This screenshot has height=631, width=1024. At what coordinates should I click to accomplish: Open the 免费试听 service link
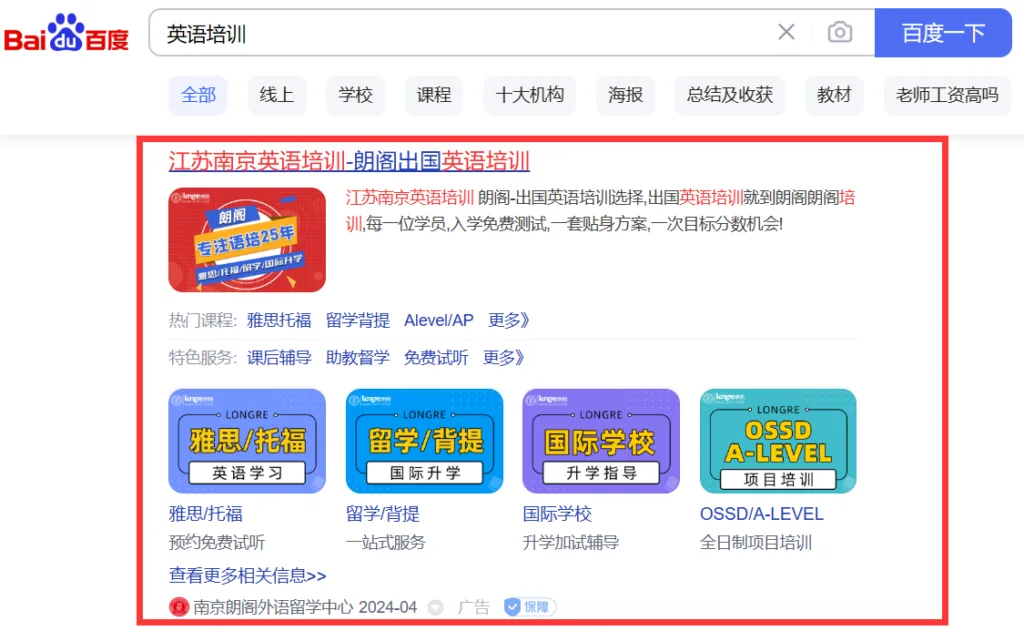[x=436, y=357]
